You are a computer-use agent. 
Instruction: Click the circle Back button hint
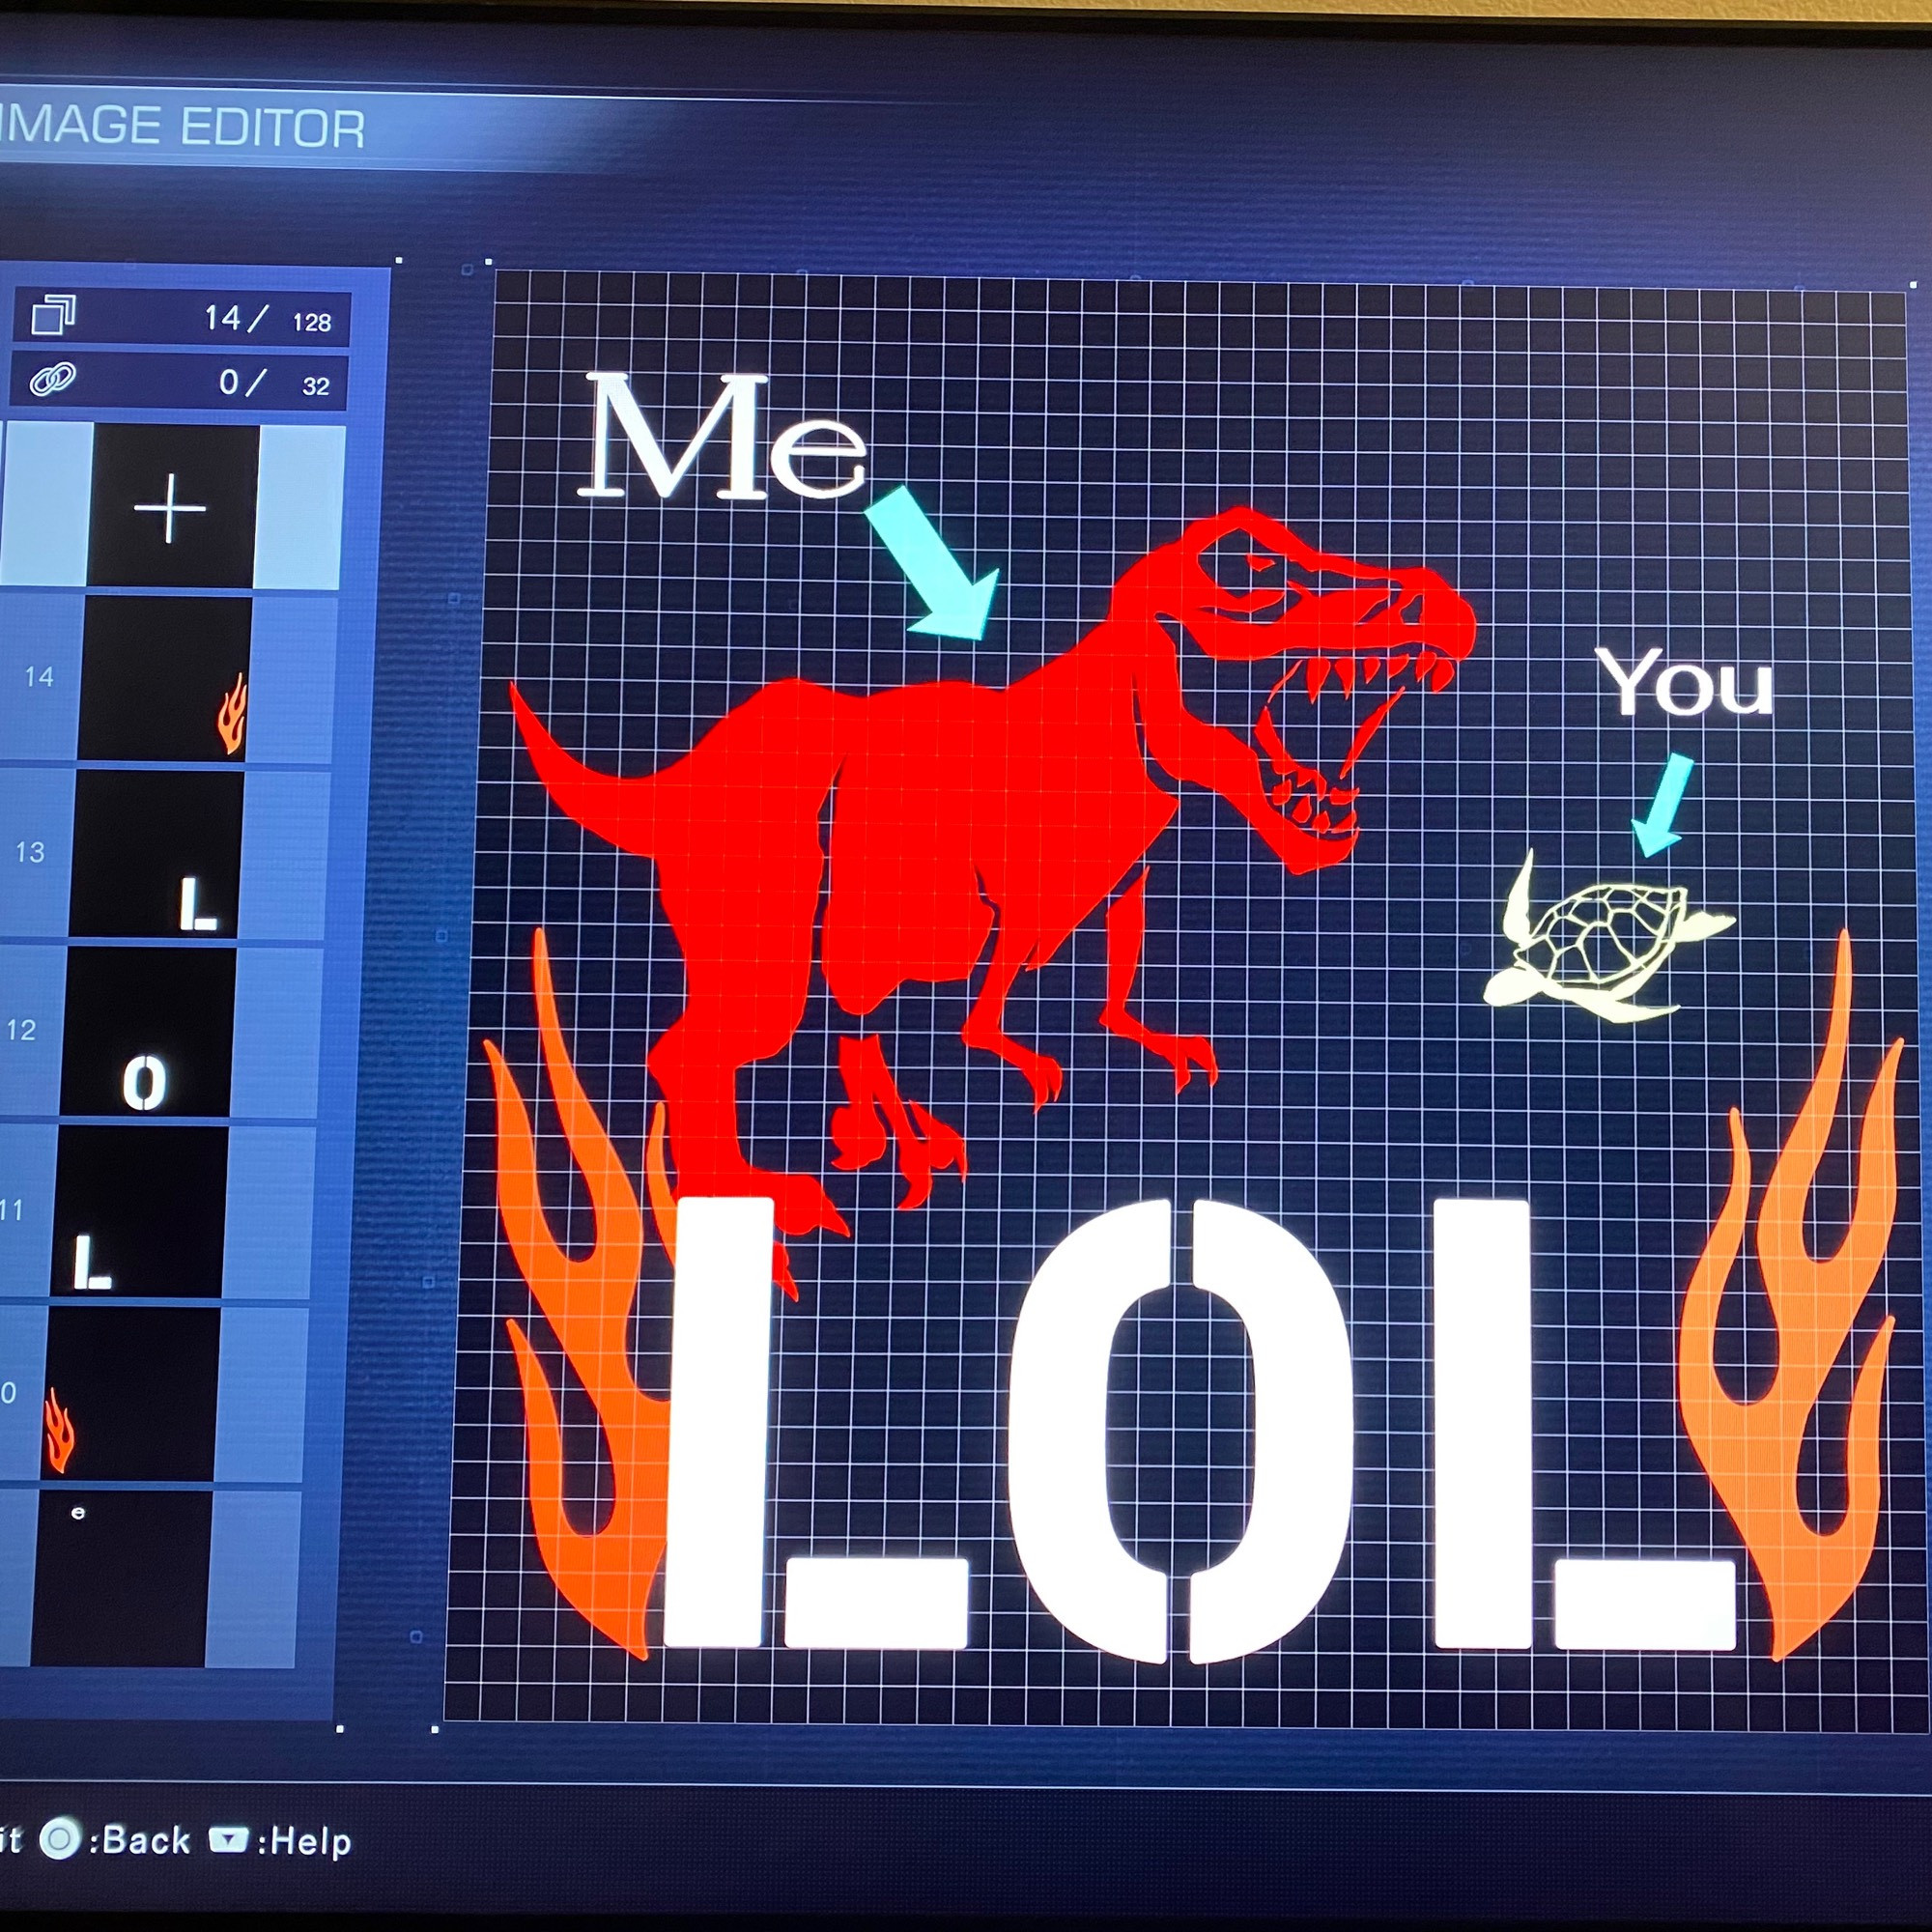[115, 1840]
